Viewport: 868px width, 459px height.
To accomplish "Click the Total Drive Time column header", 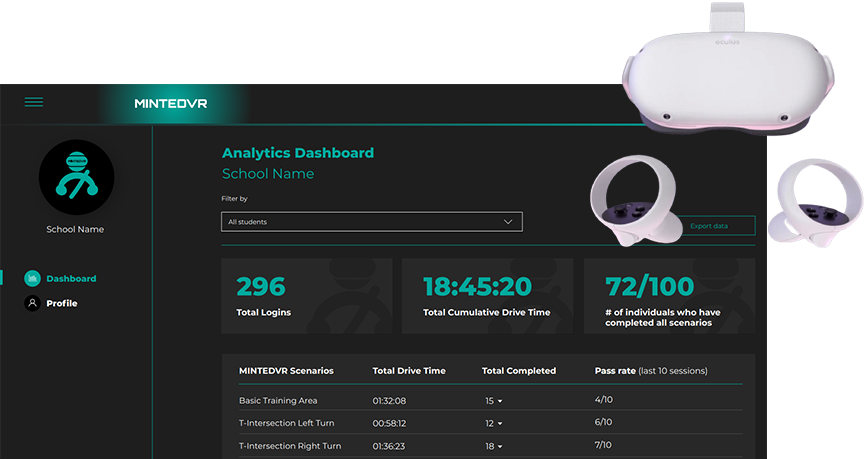I will tap(409, 371).
